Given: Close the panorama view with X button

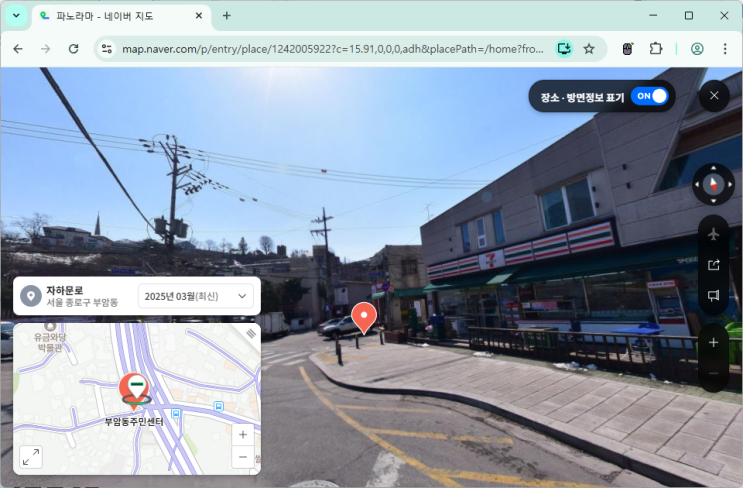Looking at the screenshot, I should 714,96.
